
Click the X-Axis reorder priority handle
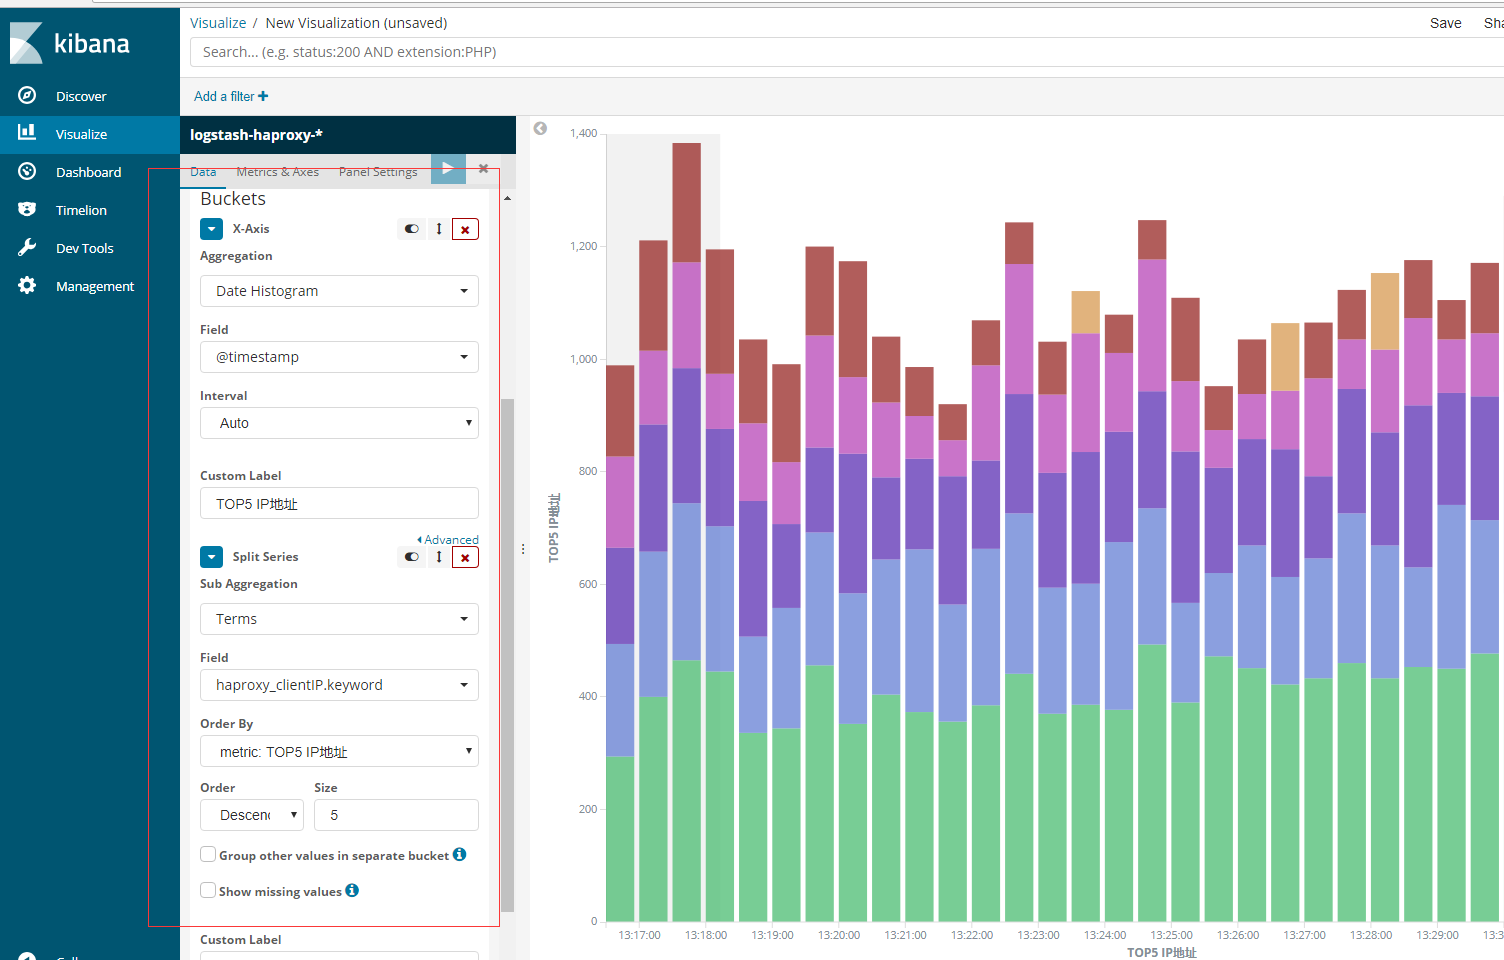tap(439, 229)
